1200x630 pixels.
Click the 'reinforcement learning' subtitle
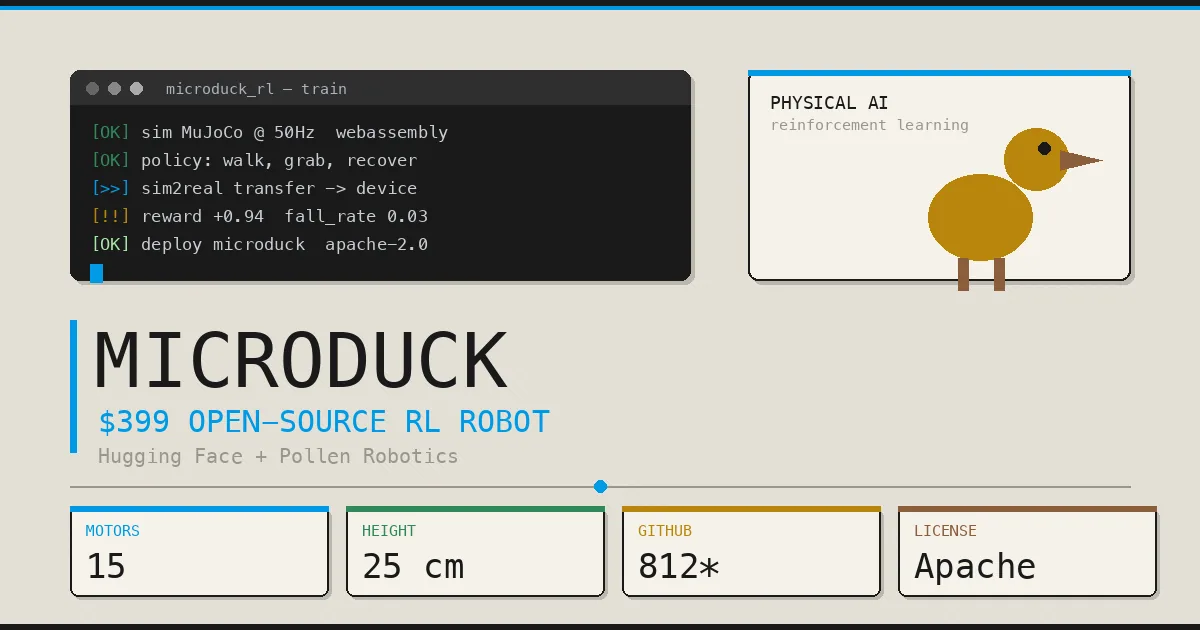[869, 125]
